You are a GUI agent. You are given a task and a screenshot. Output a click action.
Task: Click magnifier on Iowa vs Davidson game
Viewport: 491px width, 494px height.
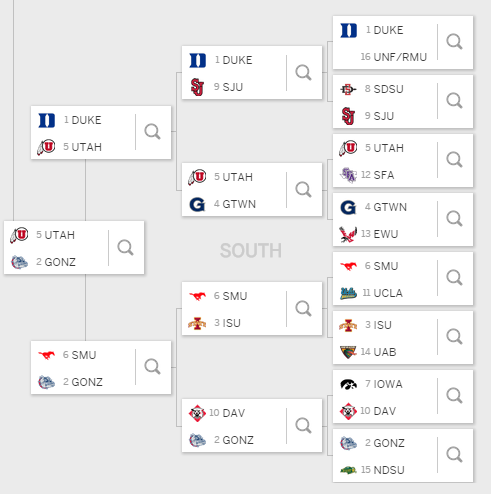tap(454, 396)
